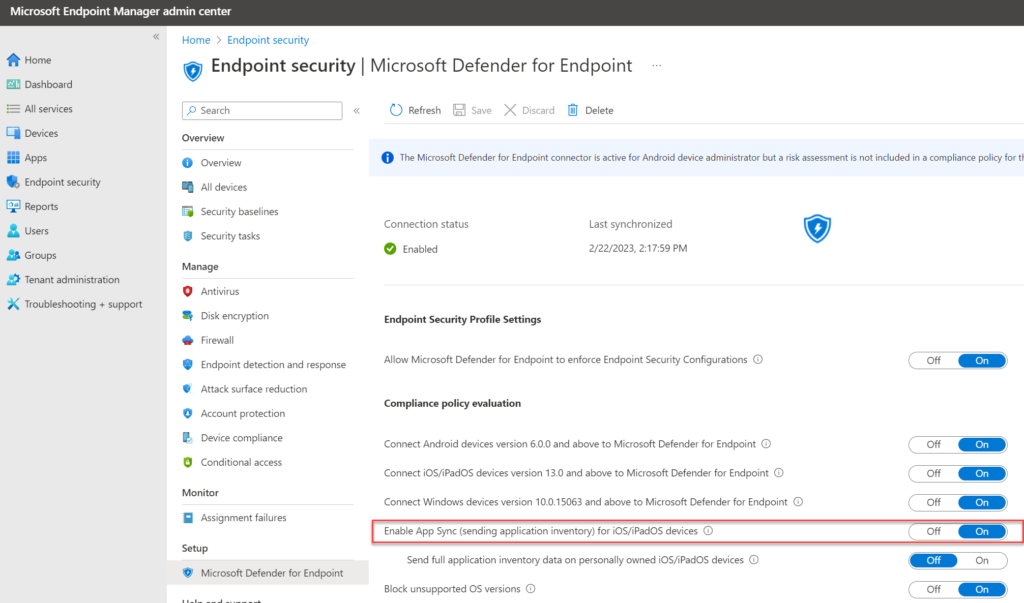The height and width of the screenshot is (603, 1024).
Task: Click the Firewall icon
Action: pyautogui.click(x=187, y=340)
